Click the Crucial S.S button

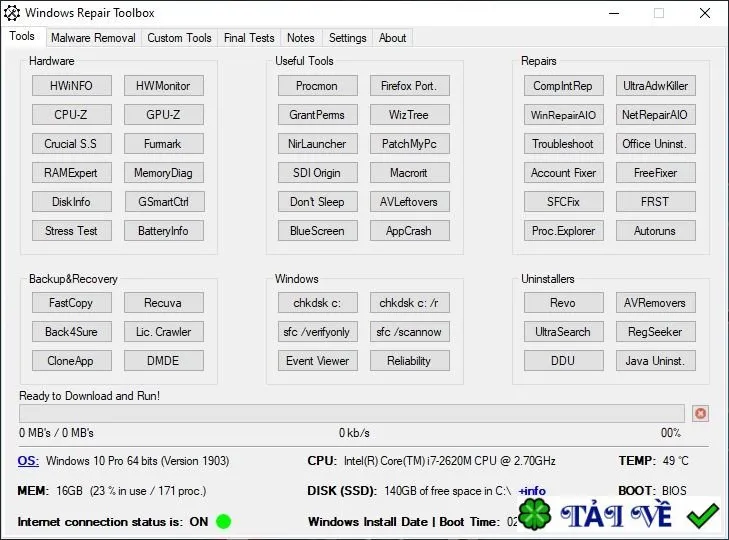point(72,144)
